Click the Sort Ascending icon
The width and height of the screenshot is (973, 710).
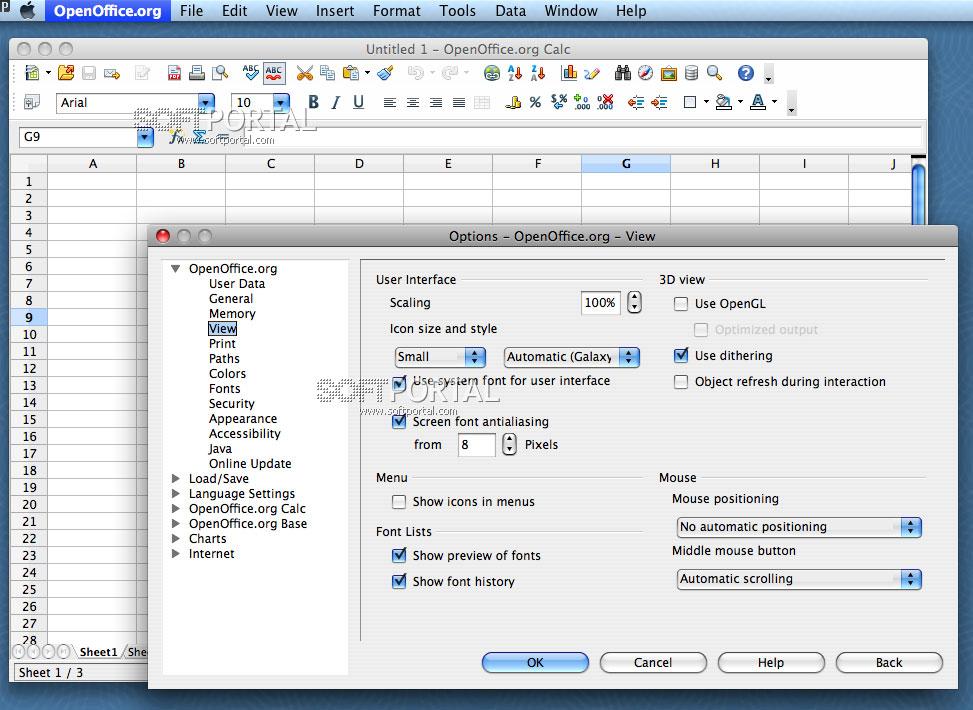click(x=515, y=73)
